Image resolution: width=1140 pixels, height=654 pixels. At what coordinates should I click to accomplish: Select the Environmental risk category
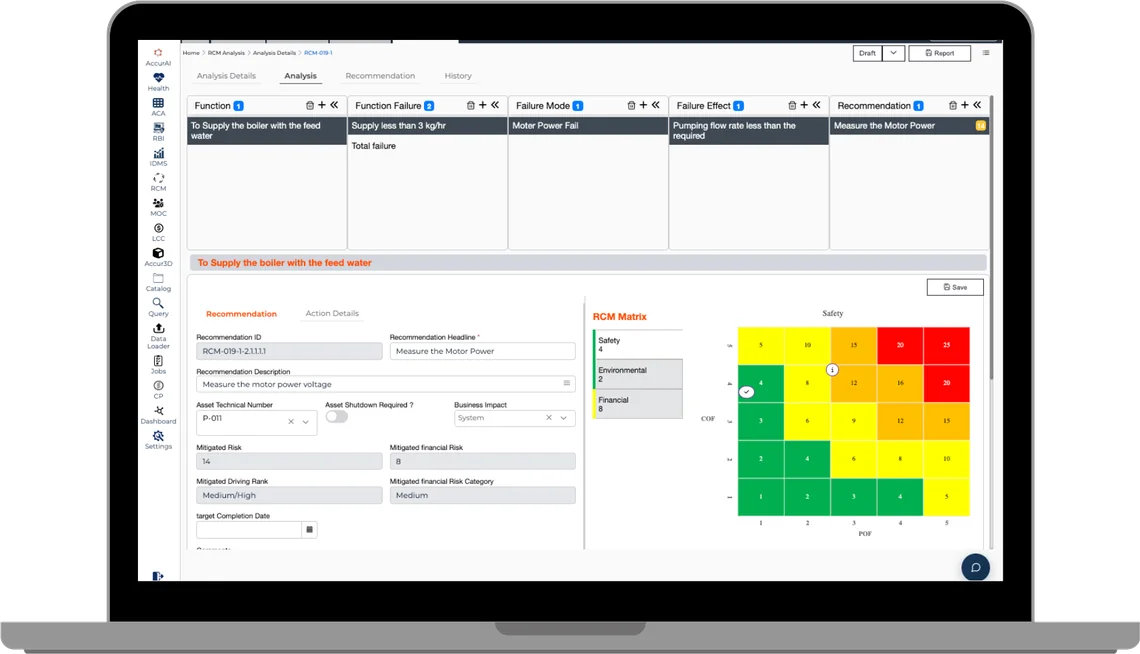click(x=638, y=374)
